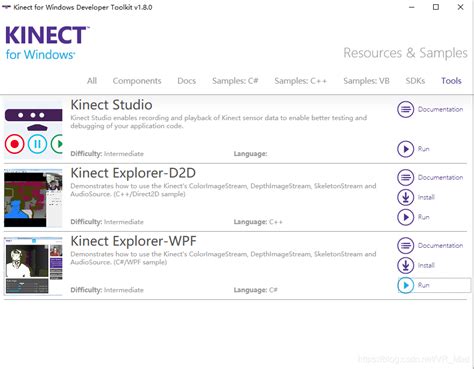Click Difficulty: Intermediate under Kinect Explorer-WPF

coord(107,290)
